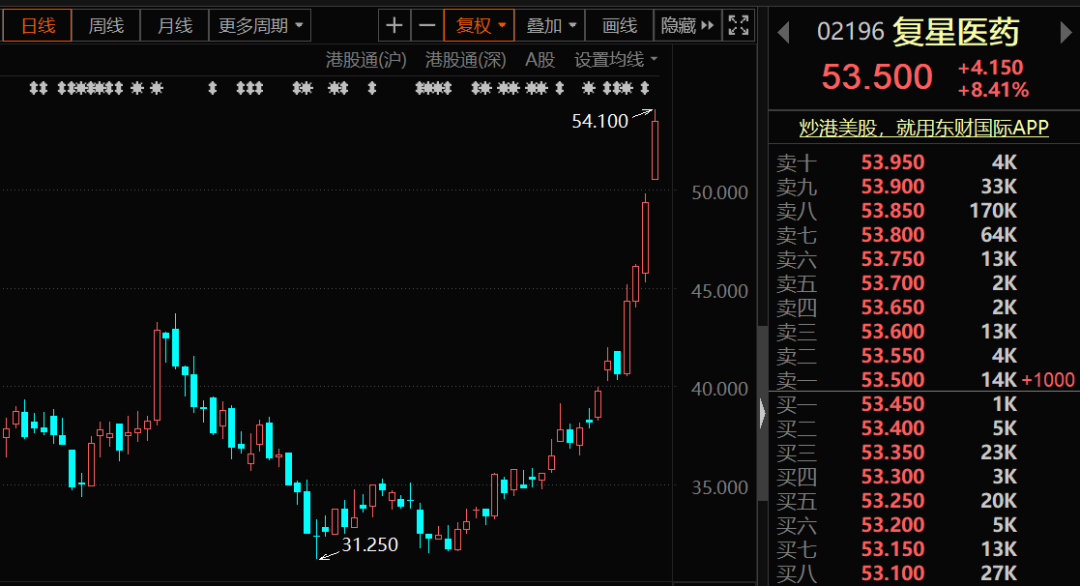Click the fullscreen expand icon
Screen dimensions: 1080x586
click(x=738, y=25)
